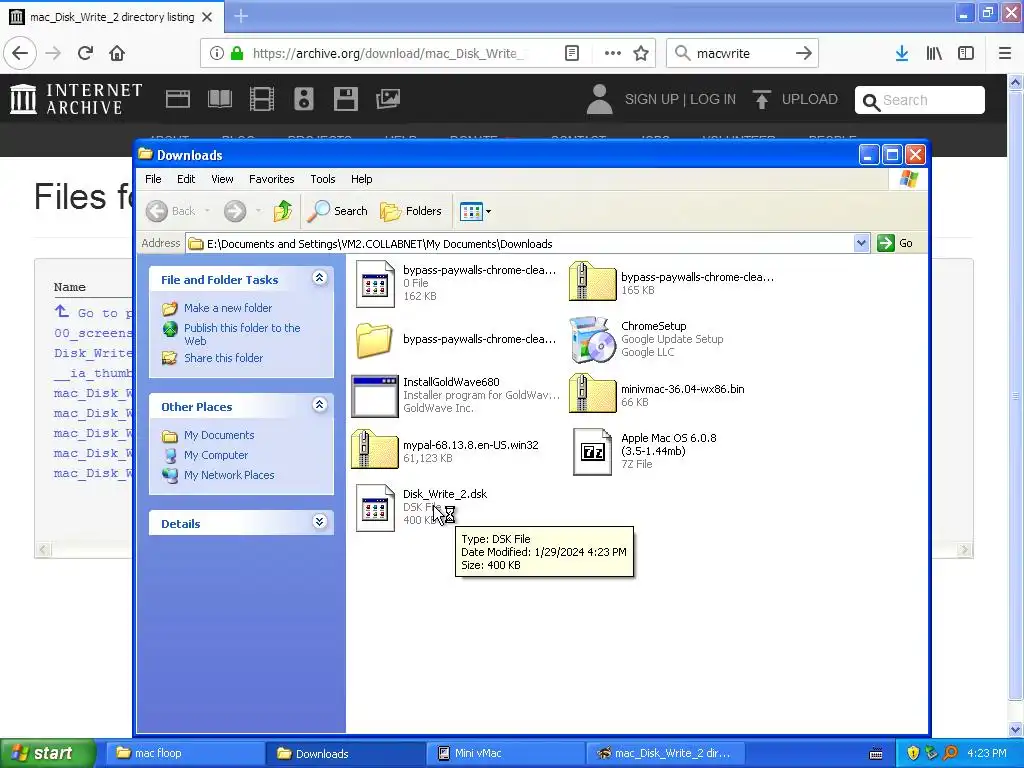
Task: Click the Start button on taskbar
Action: [47, 753]
